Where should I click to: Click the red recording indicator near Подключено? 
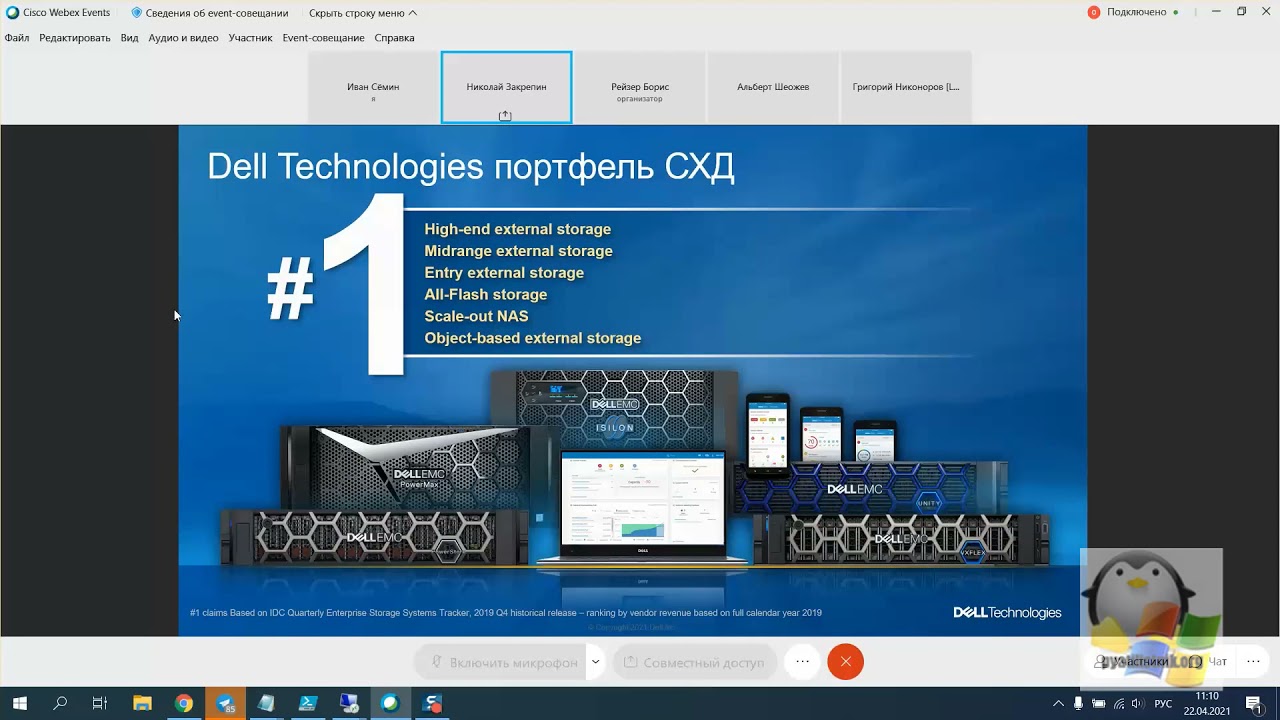pos(1094,12)
